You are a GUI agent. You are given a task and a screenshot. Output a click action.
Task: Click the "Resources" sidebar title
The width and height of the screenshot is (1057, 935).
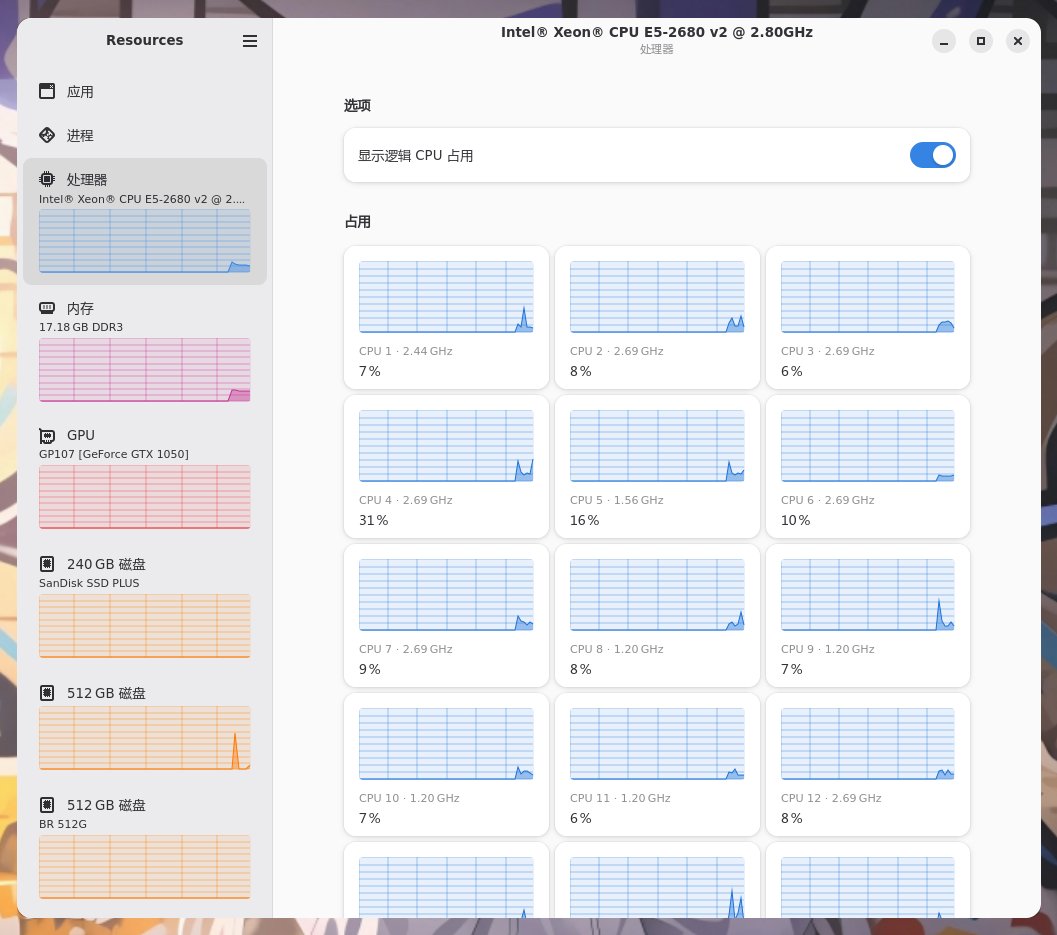(x=144, y=40)
